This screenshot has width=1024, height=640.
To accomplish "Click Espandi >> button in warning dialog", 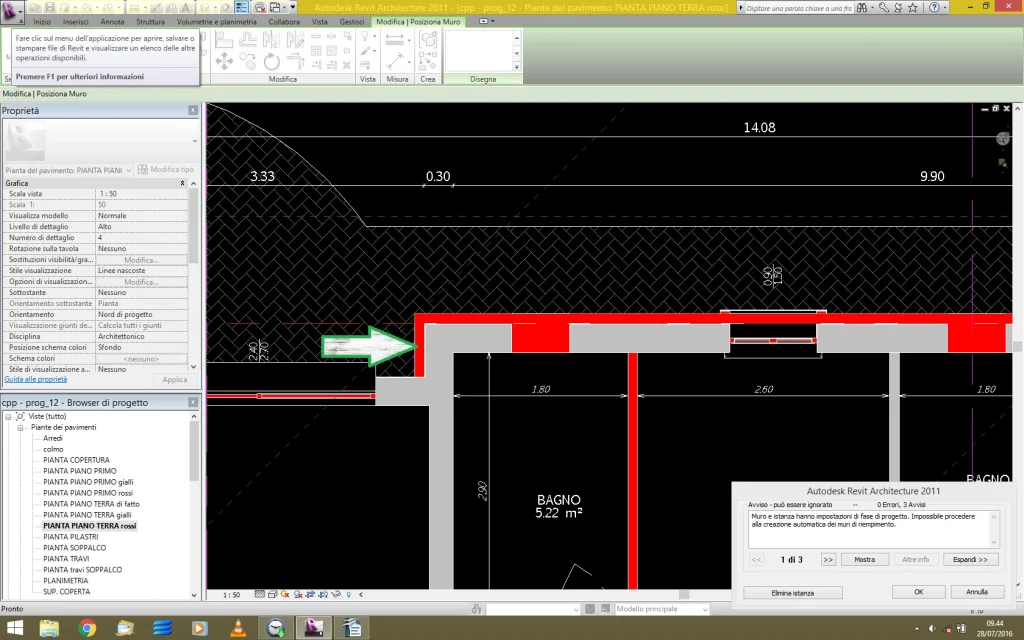I will pos(970,560).
